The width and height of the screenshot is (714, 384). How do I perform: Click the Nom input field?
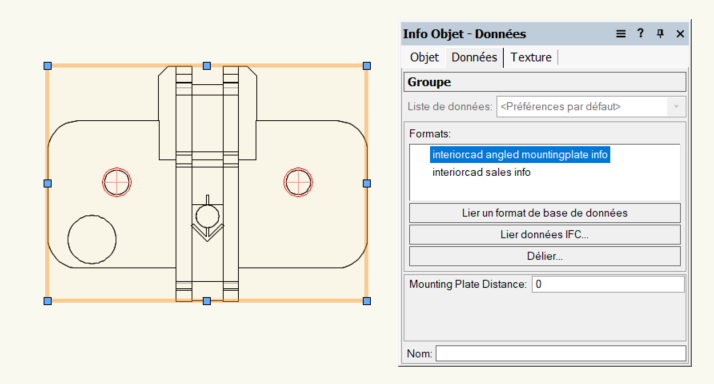561,353
